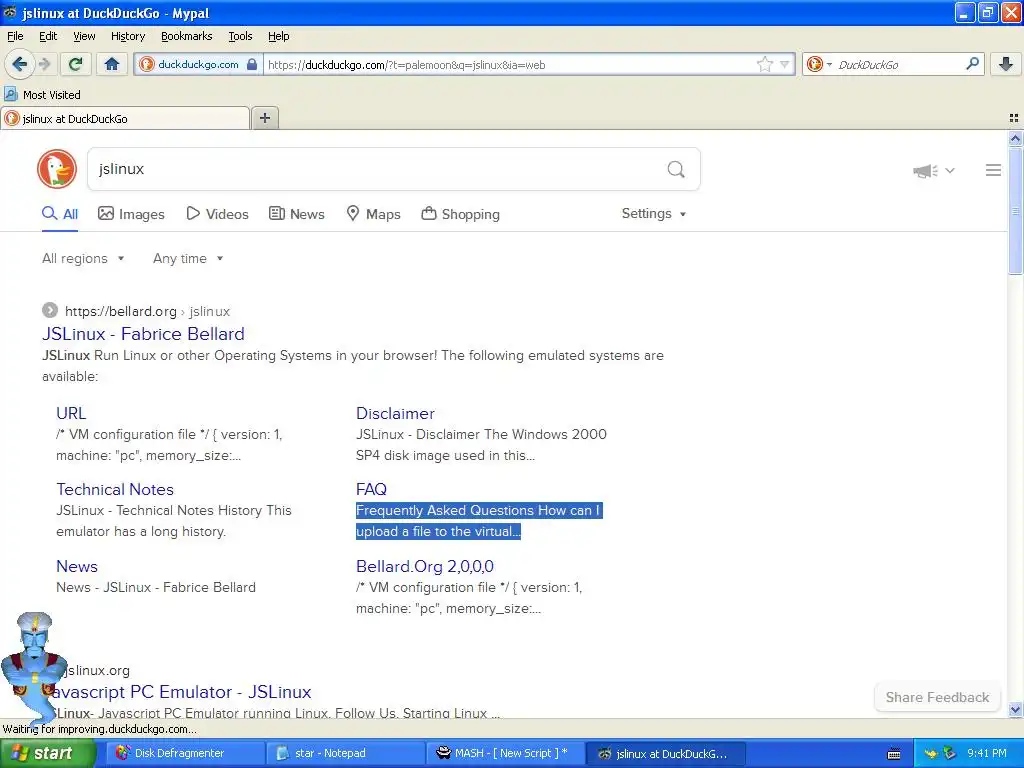Image resolution: width=1024 pixels, height=768 pixels.
Task: Click the vertical scrollbar up arrow
Action: pyautogui.click(x=1015, y=138)
